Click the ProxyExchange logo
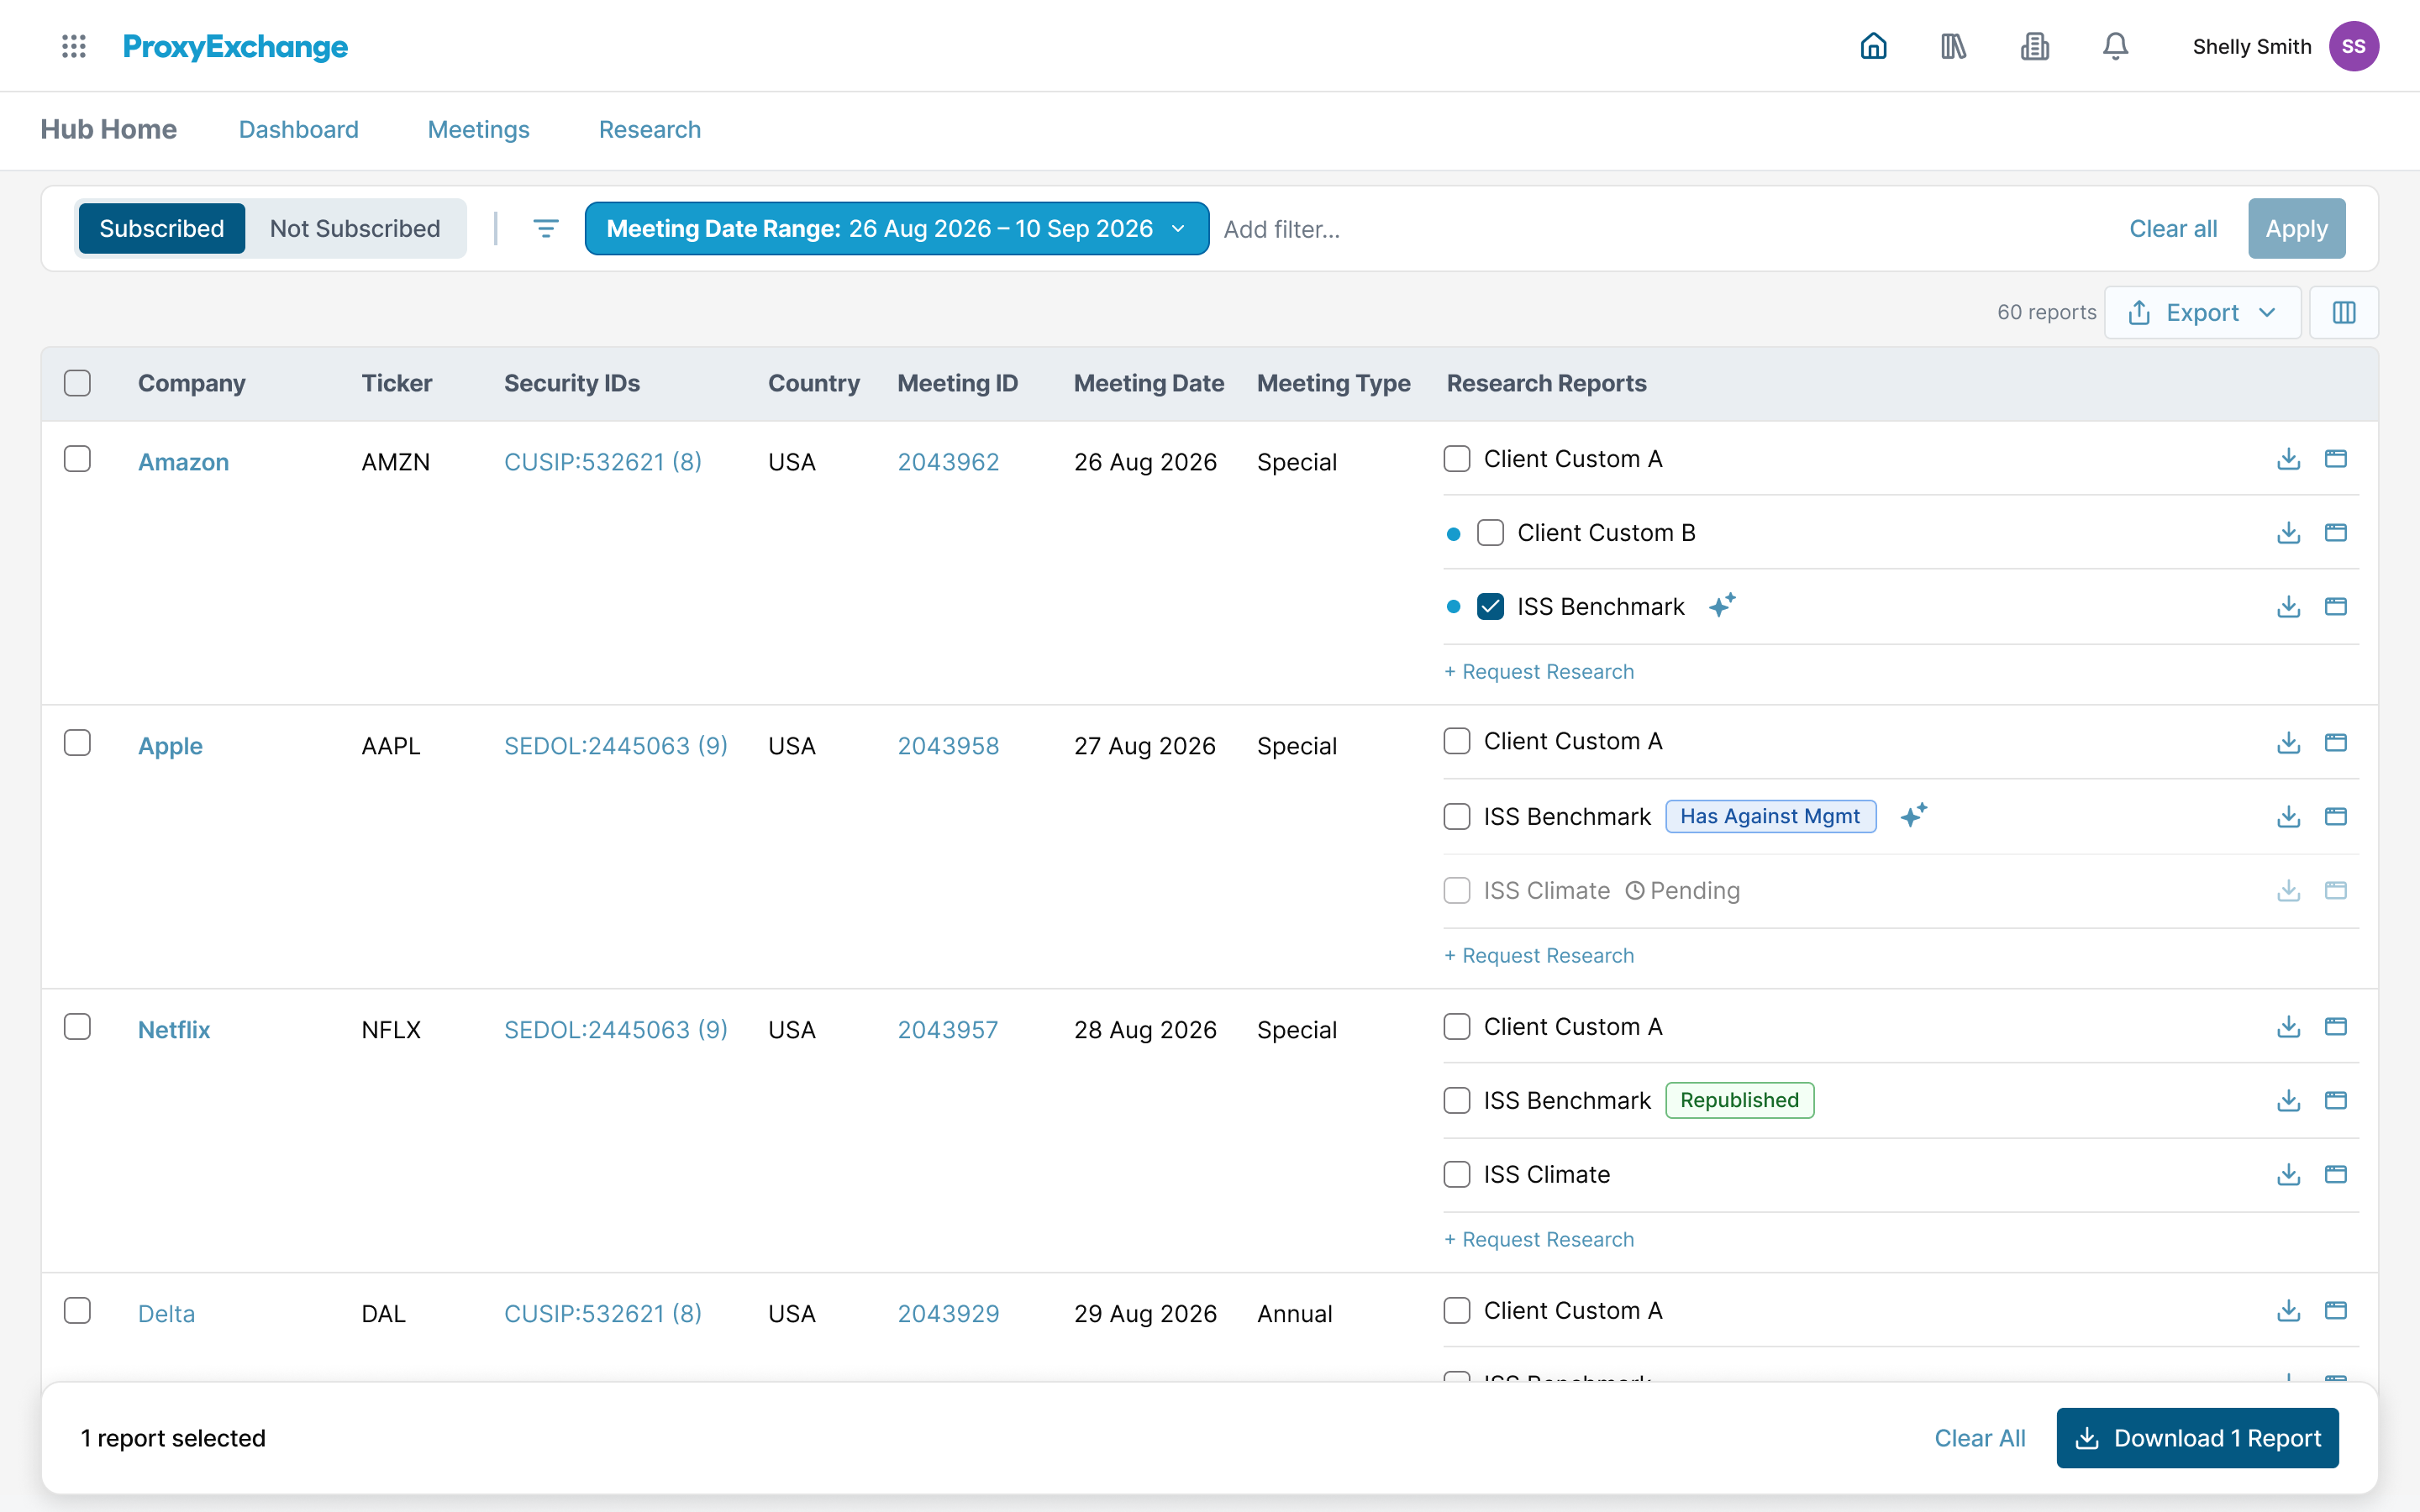Image resolution: width=2420 pixels, height=1512 pixels. 235,47
